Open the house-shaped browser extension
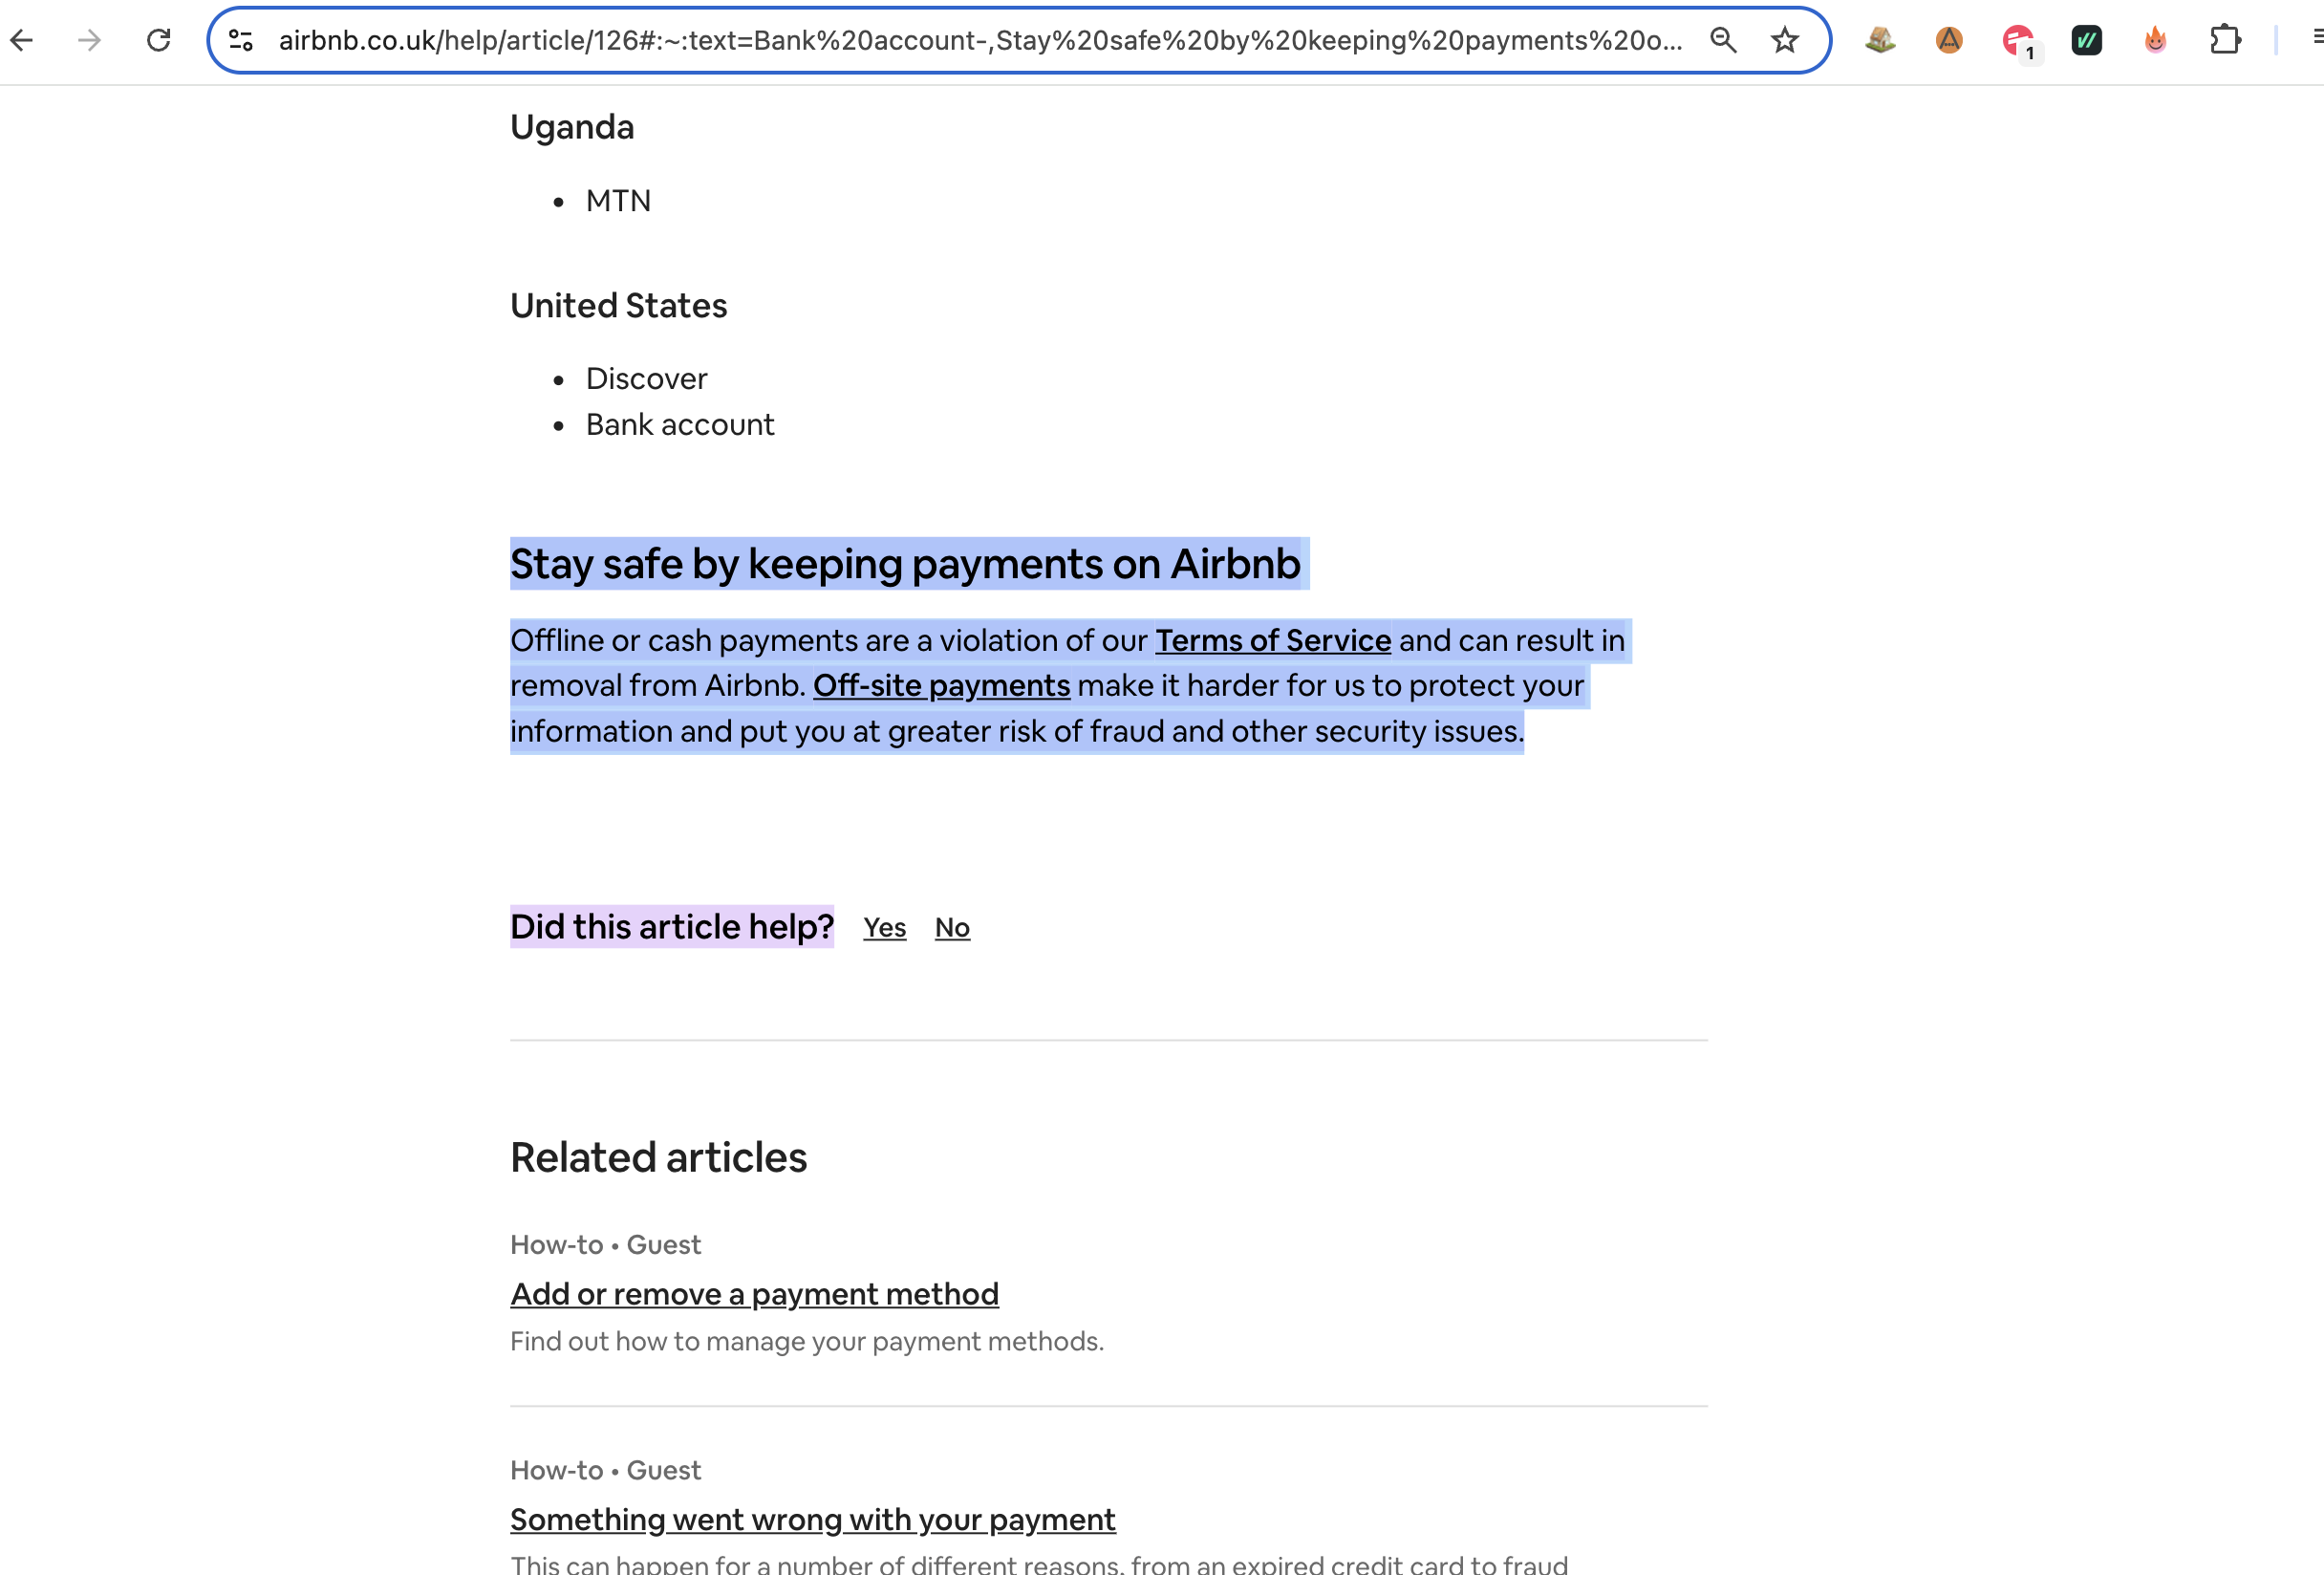Screen dimensions: 2324x1575 [x=1880, y=40]
